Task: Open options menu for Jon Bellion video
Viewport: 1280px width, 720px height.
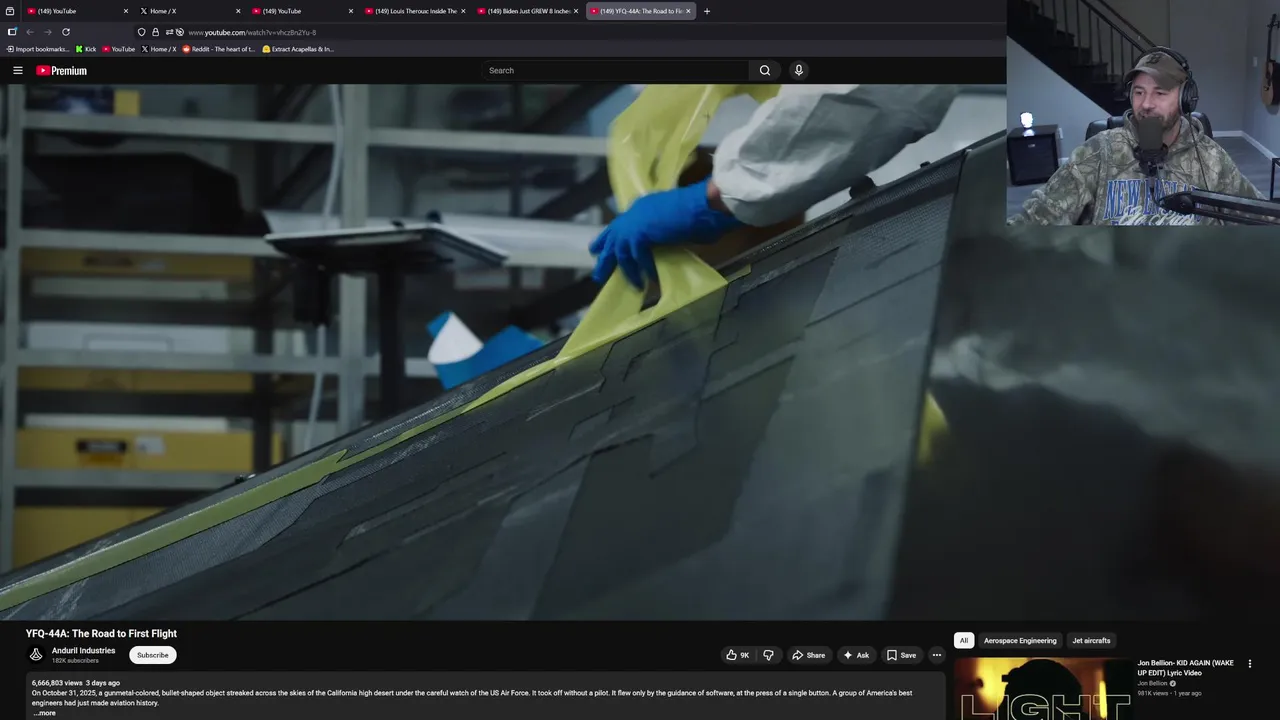Action: coord(1249,663)
